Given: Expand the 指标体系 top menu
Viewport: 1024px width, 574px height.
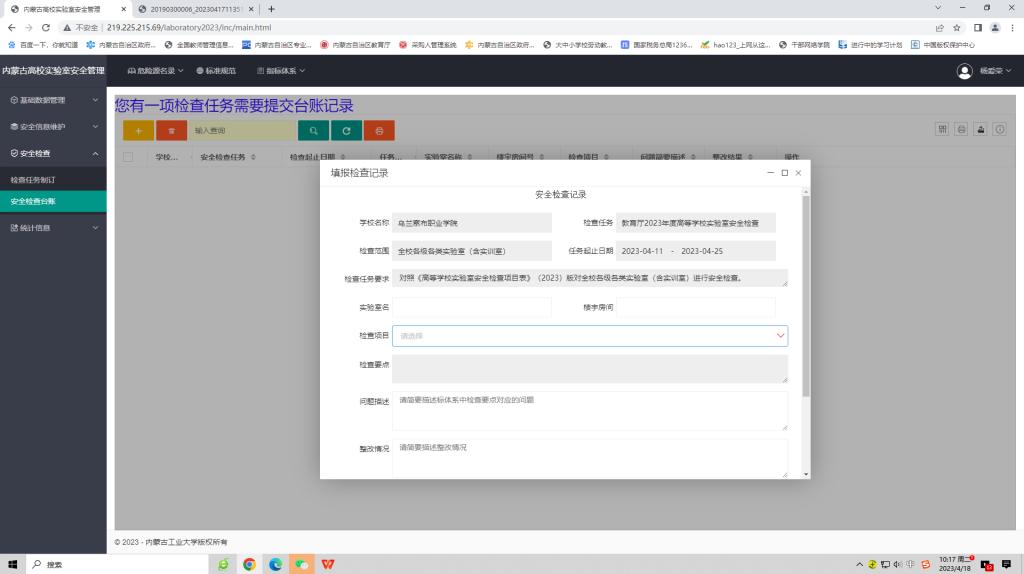Looking at the screenshot, I should pyautogui.click(x=281, y=71).
